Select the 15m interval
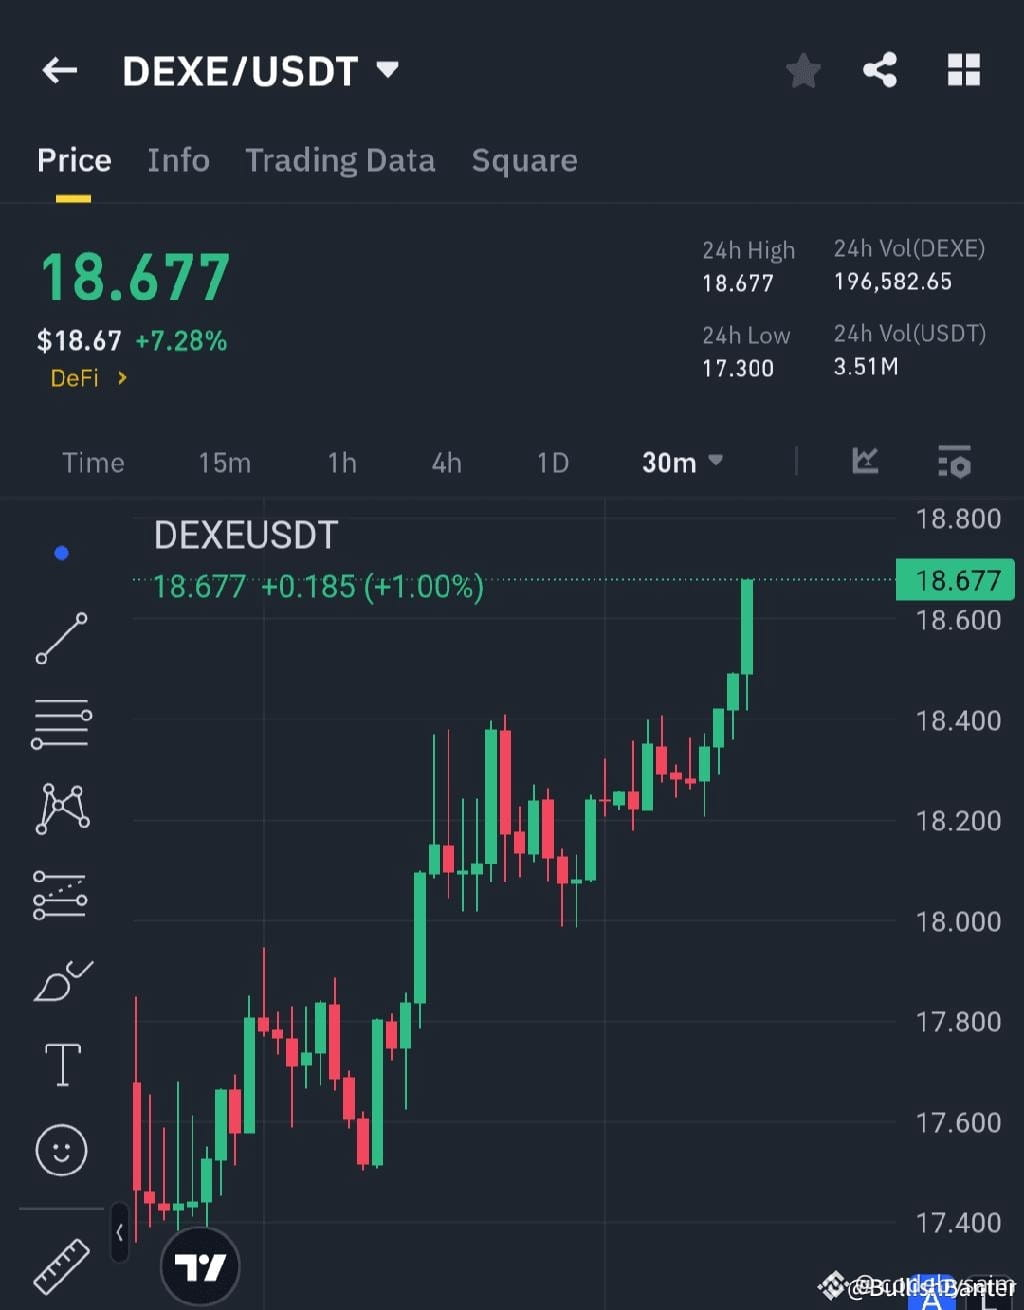This screenshot has height=1310, width=1024. [224, 463]
